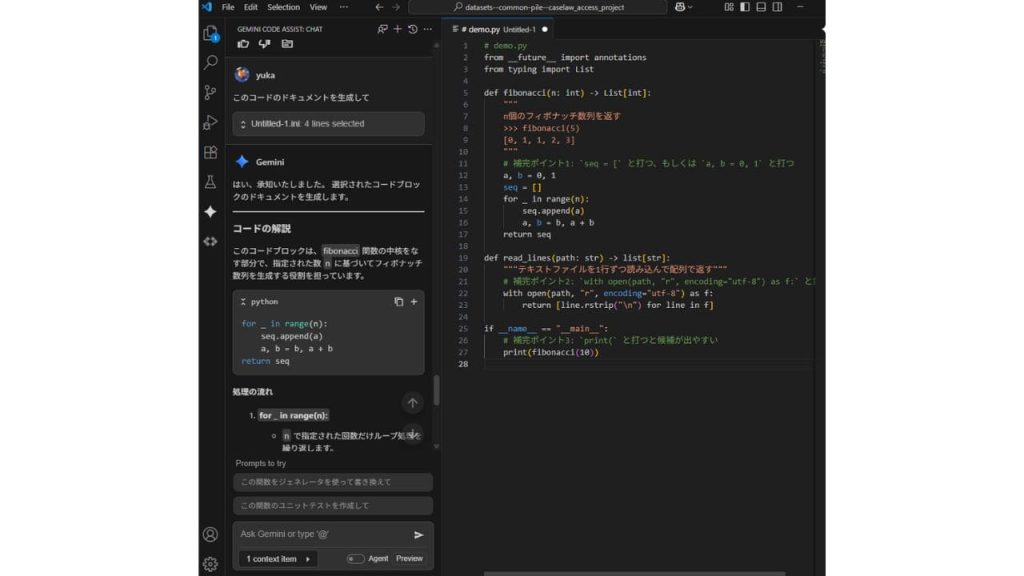Close the unsaved Untitled-1 tab dot
The image size is (1024, 576).
(x=545, y=29)
